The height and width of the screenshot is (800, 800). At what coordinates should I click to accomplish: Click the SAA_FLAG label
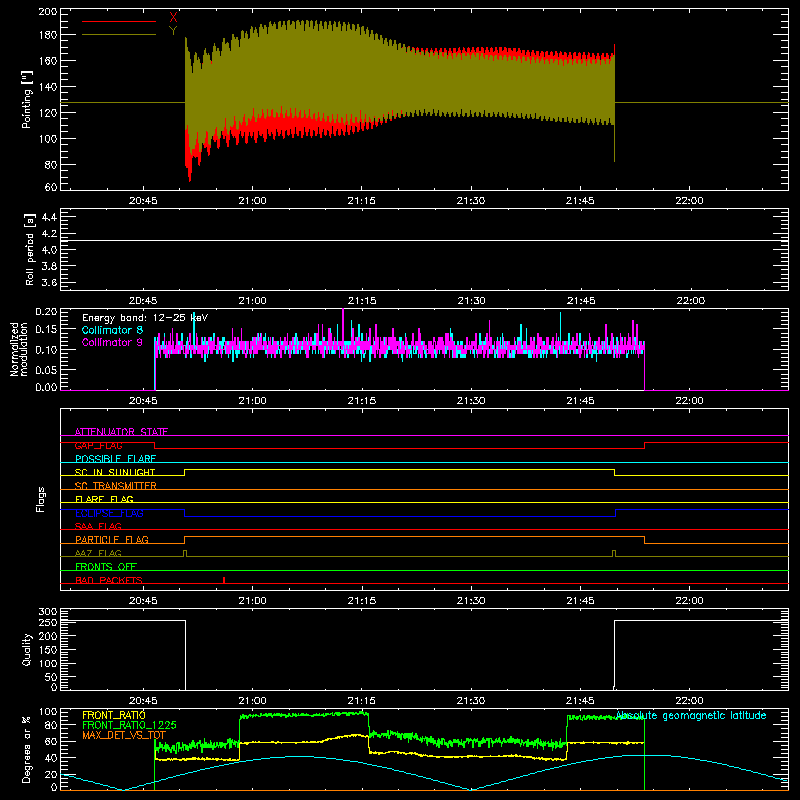point(98,526)
